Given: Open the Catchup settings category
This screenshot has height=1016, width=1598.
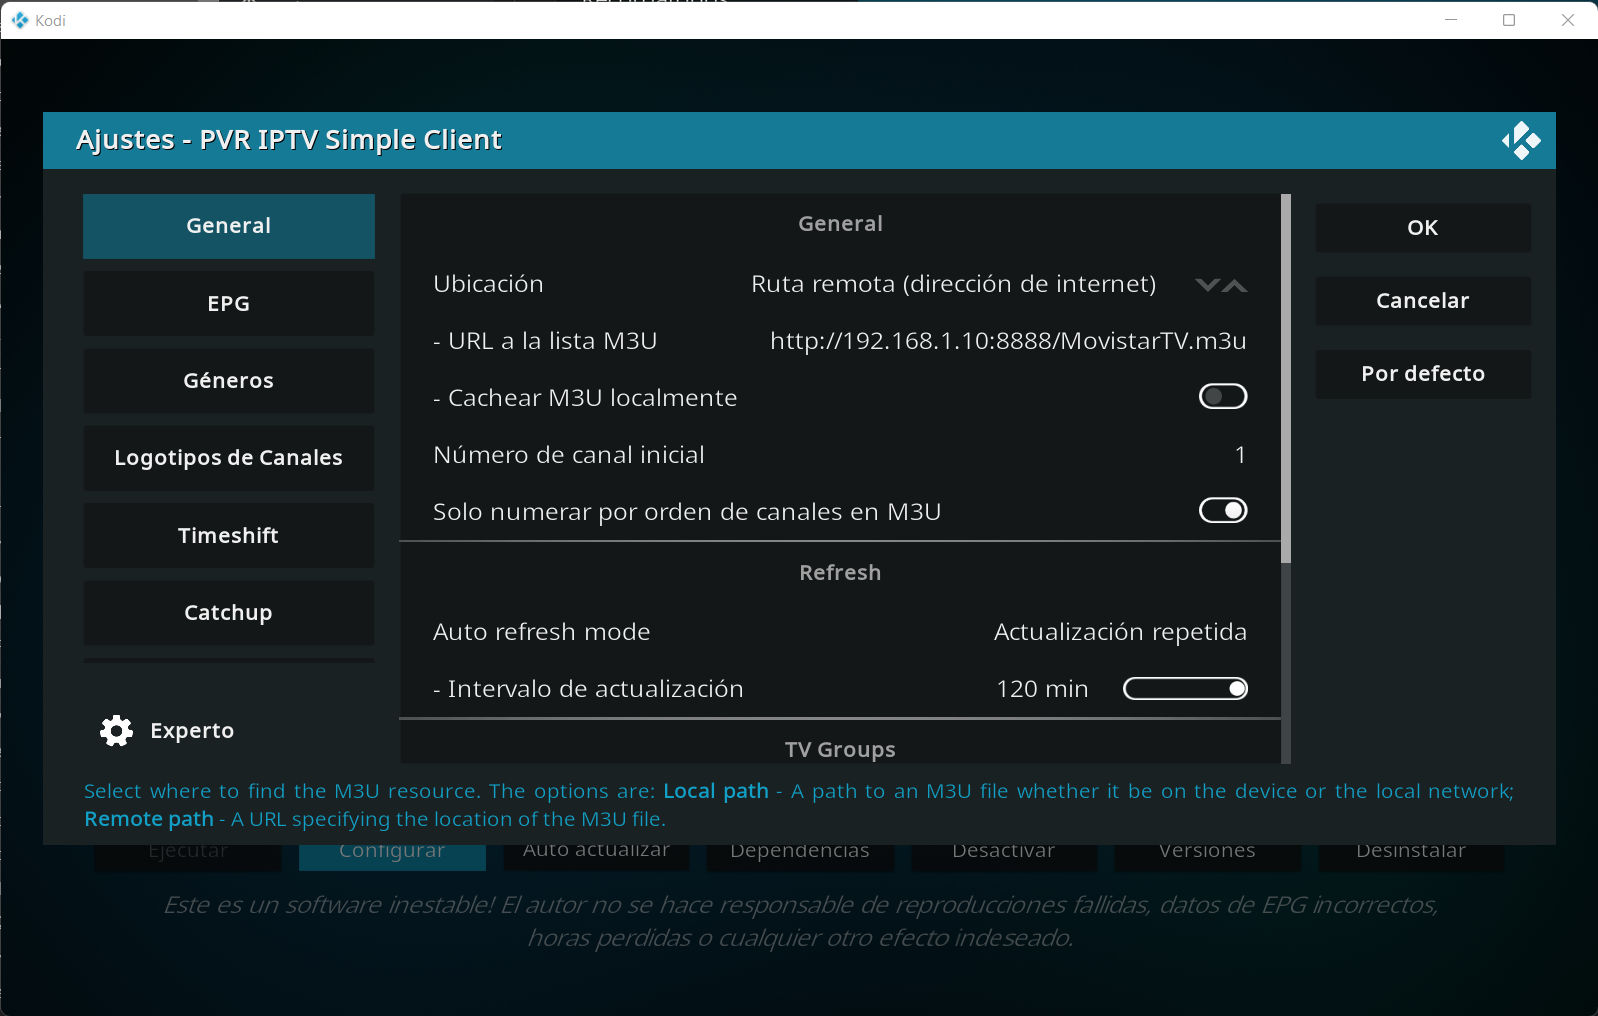Looking at the screenshot, I should (x=229, y=613).
